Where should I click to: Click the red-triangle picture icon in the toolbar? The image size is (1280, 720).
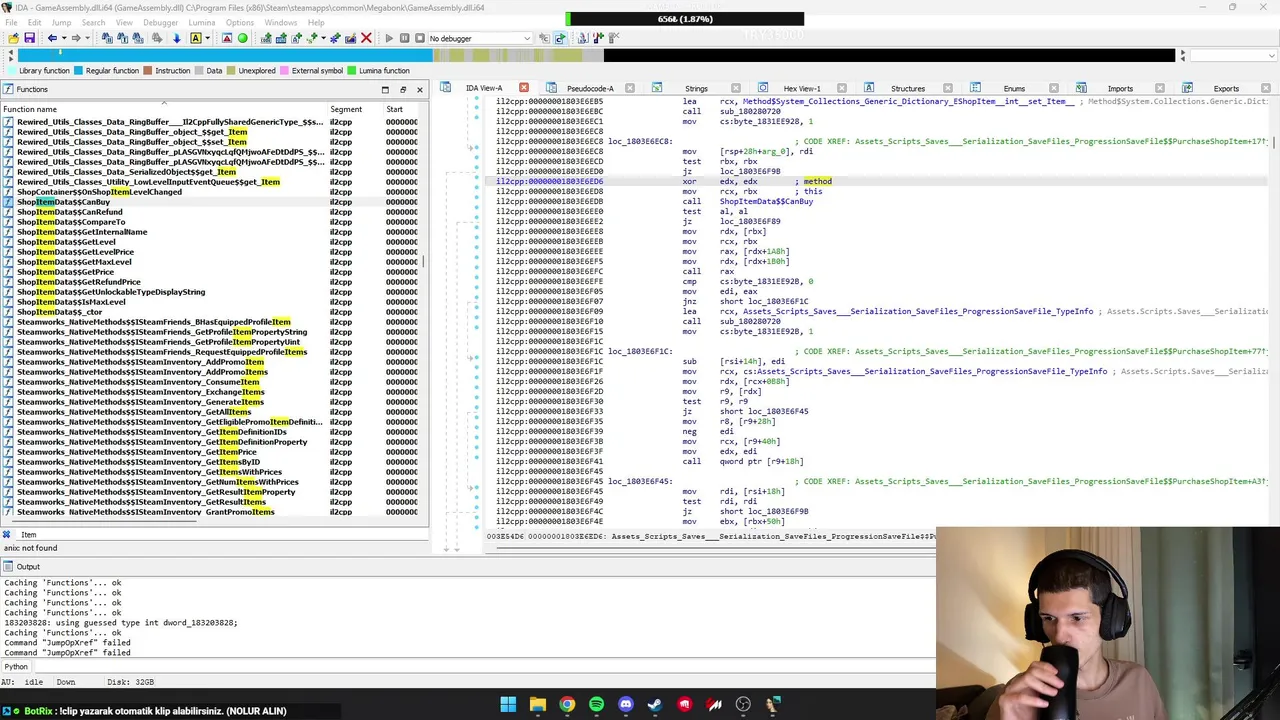pos(227,38)
